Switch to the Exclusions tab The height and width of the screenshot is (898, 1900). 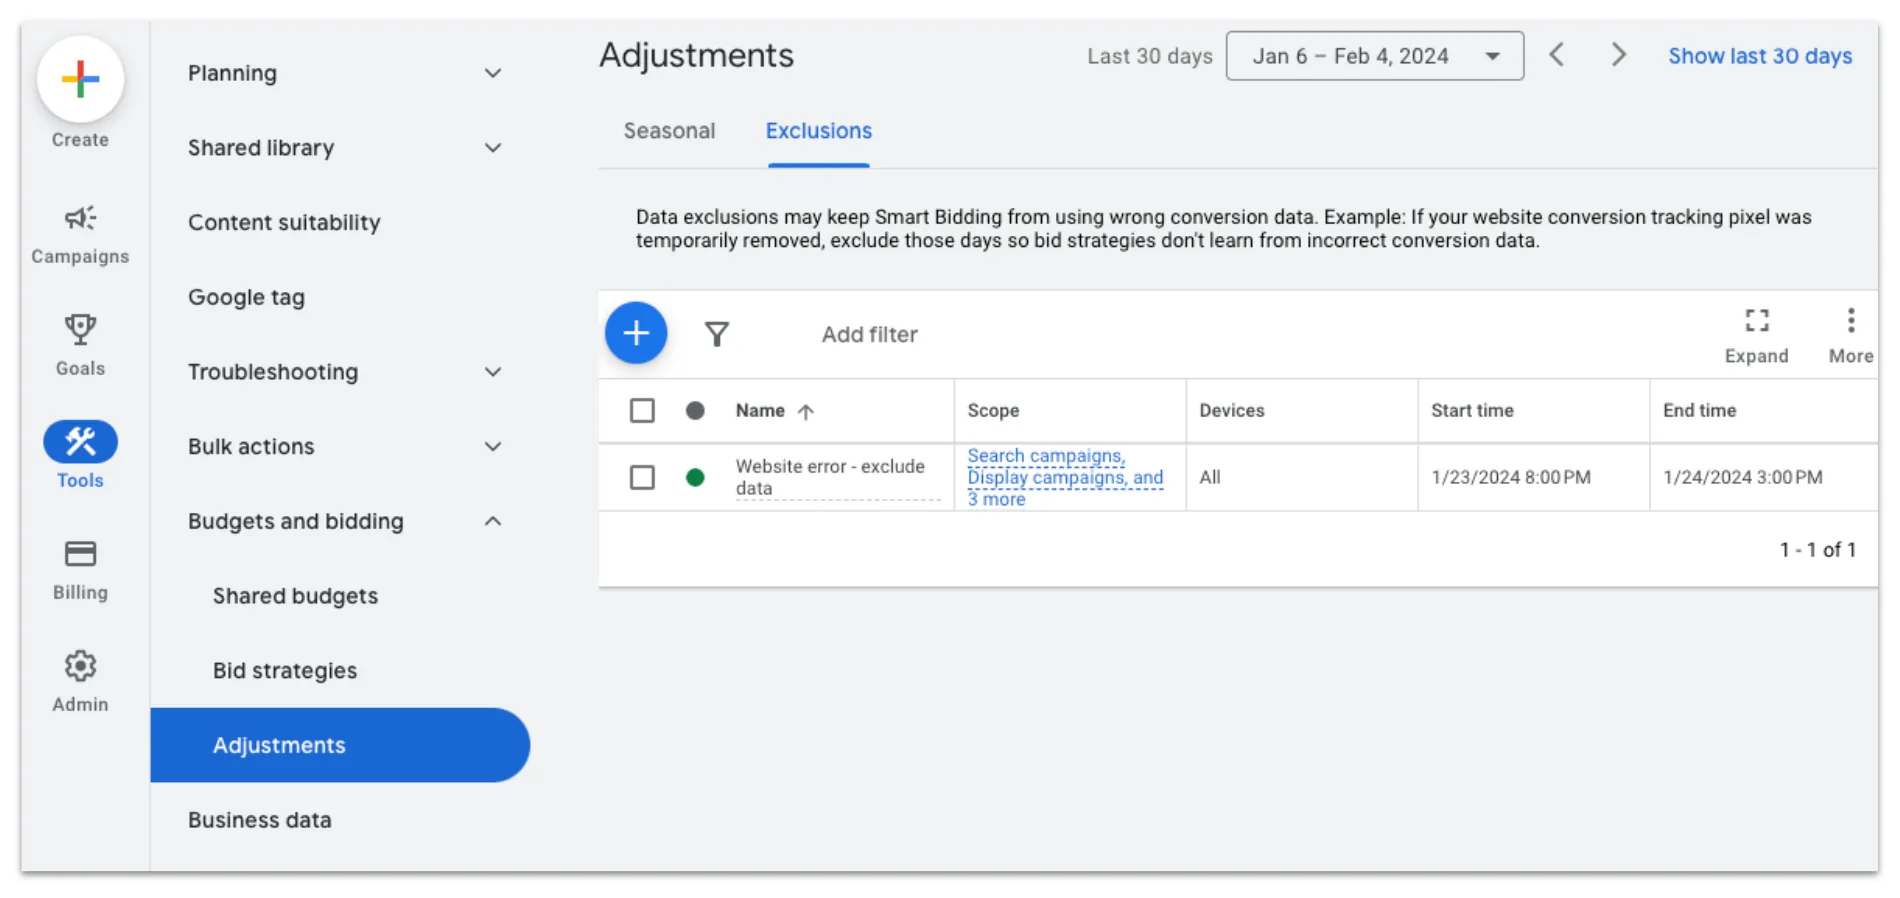(x=819, y=131)
